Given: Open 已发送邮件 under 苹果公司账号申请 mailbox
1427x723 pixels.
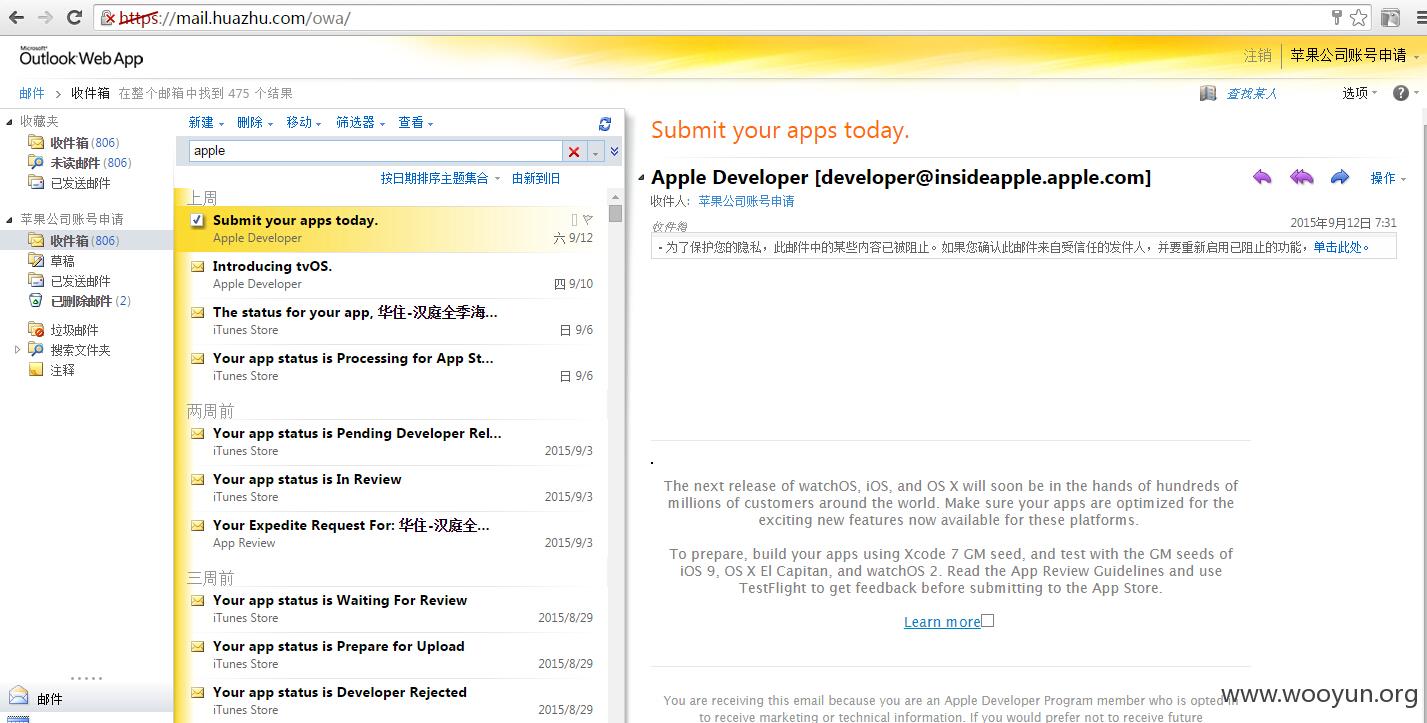Looking at the screenshot, I should point(80,281).
